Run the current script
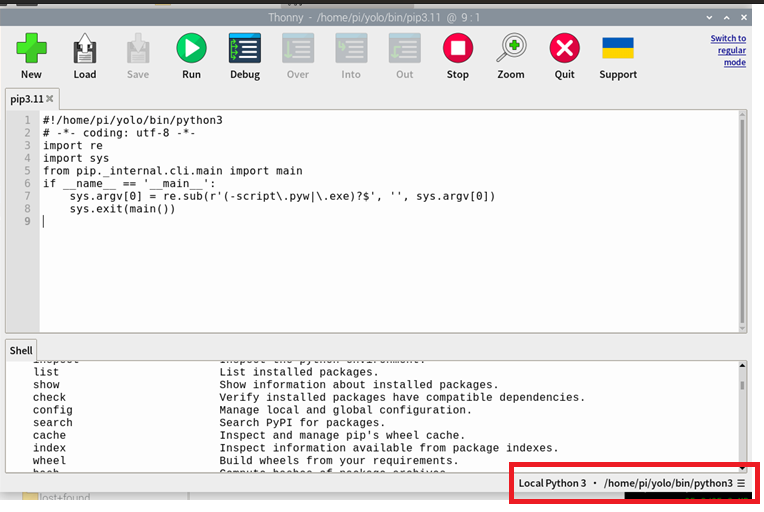Viewport: 764px width, 512px height. (x=191, y=48)
